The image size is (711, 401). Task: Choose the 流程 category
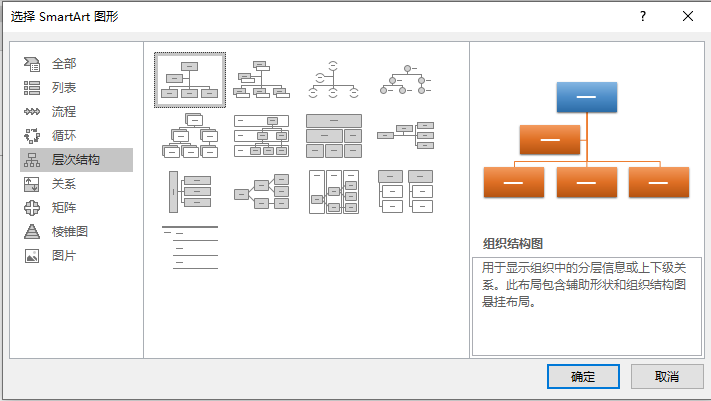[x=76, y=112]
